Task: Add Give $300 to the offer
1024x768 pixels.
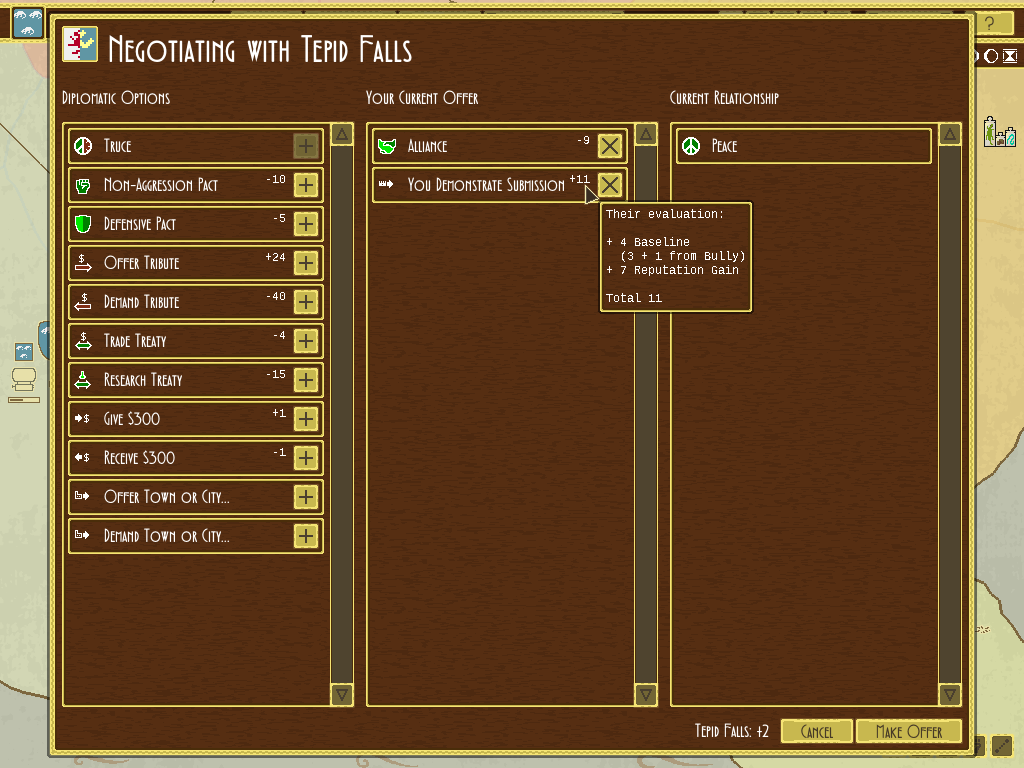Action: [306, 419]
